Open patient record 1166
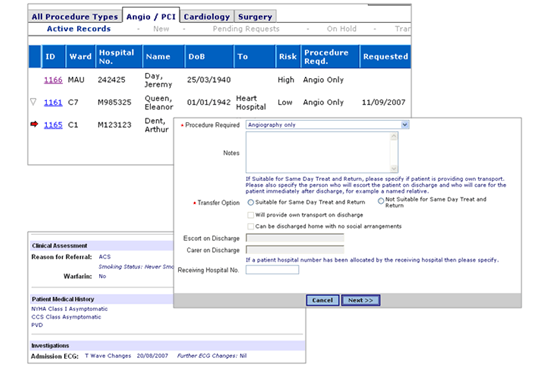The image size is (550, 367). [53, 80]
